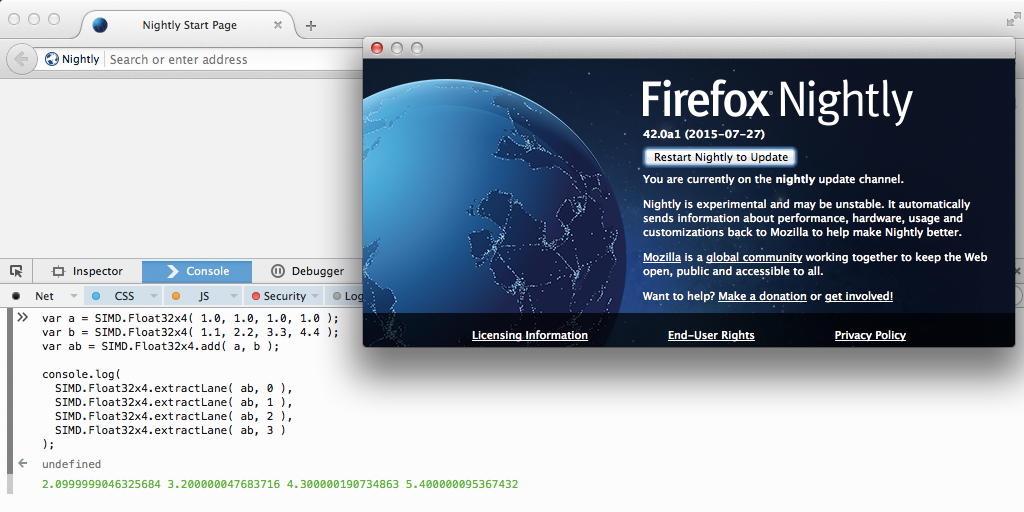Expand the JS filter dropdown arrow
1024x512 pixels.
[x=232, y=296]
